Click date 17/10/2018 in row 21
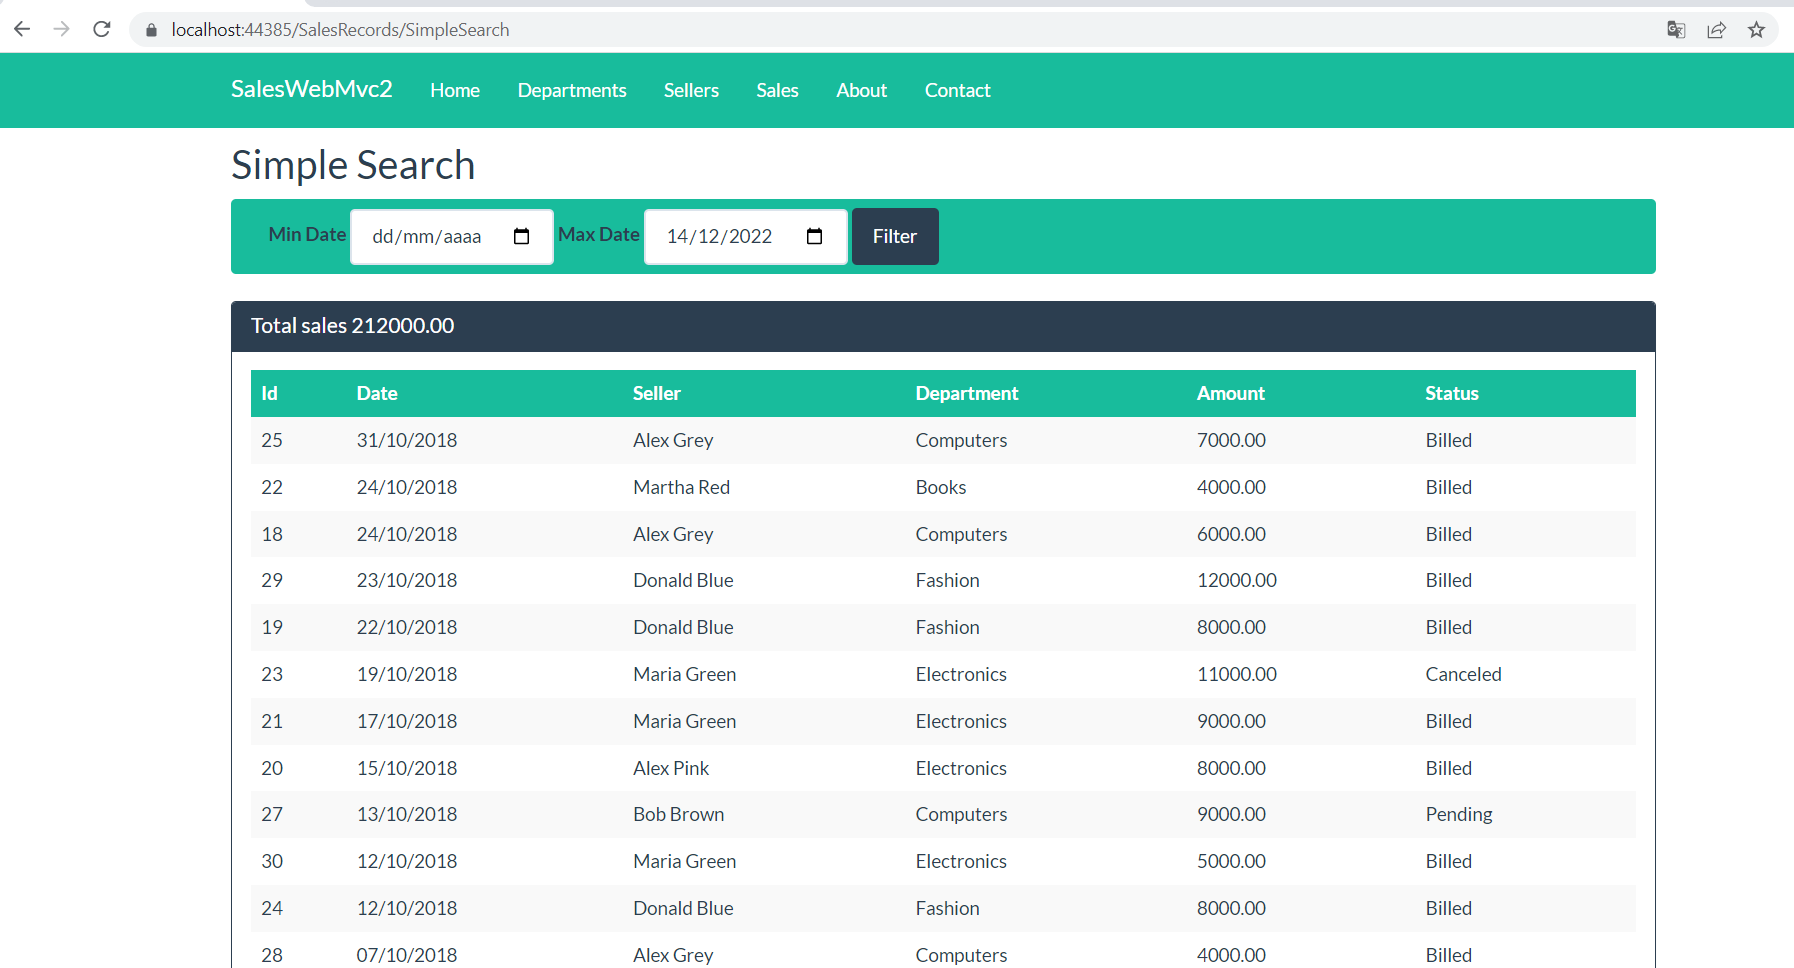This screenshot has height=968, width=1794. (407, 721)
